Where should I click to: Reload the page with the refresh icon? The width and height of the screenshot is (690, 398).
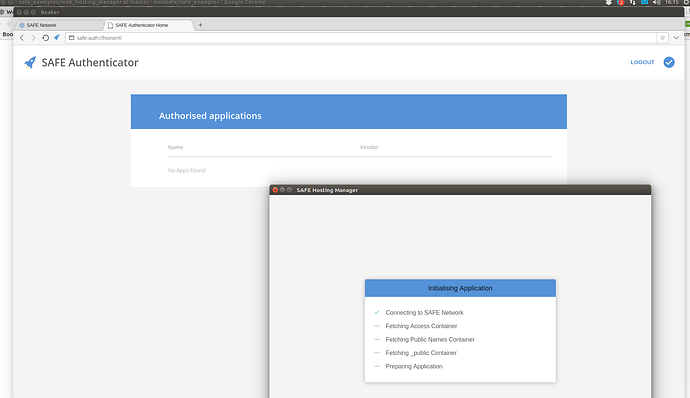45,38
